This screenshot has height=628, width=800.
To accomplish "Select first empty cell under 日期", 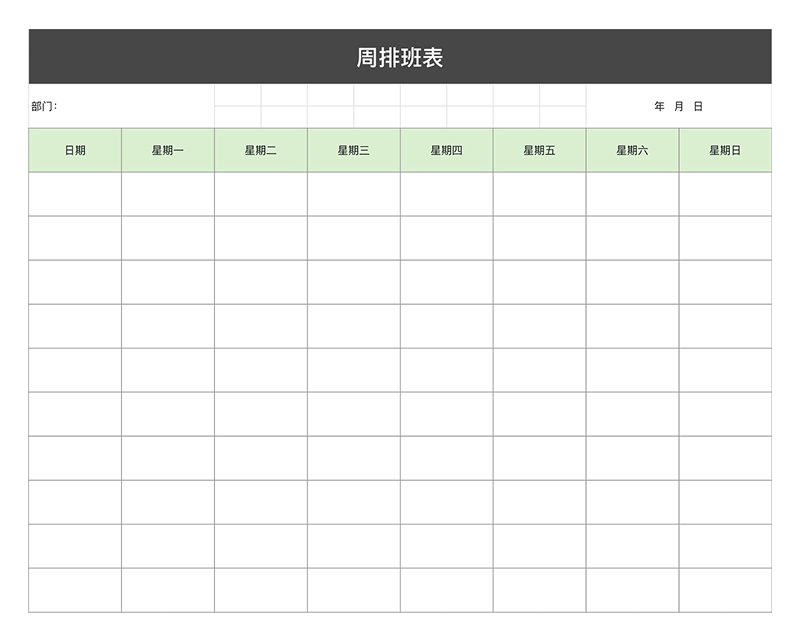I will point(75,194).
